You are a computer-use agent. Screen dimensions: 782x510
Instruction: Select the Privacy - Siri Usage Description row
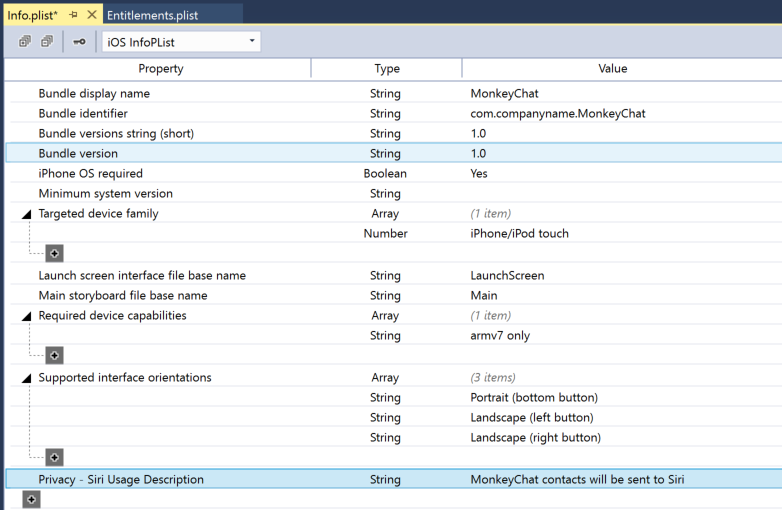[121, 480]
